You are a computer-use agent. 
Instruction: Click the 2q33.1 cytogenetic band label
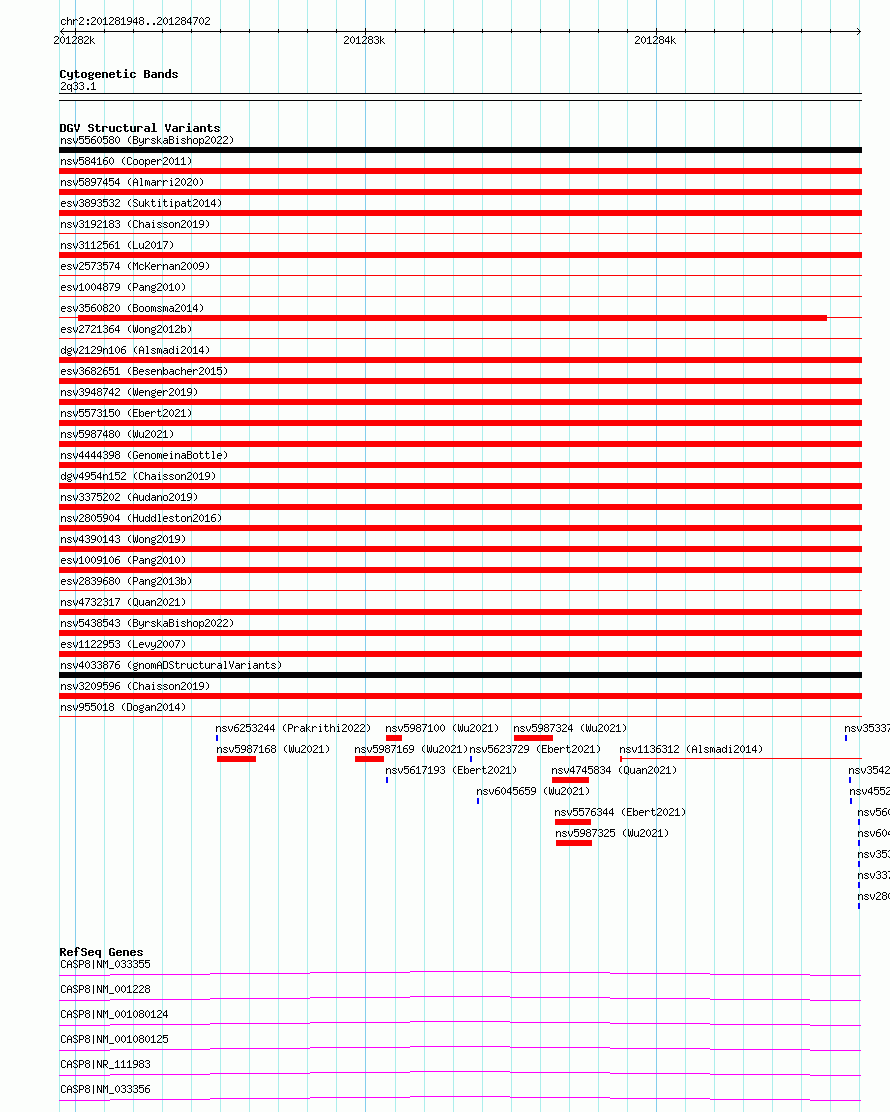[x=78, y=87]
